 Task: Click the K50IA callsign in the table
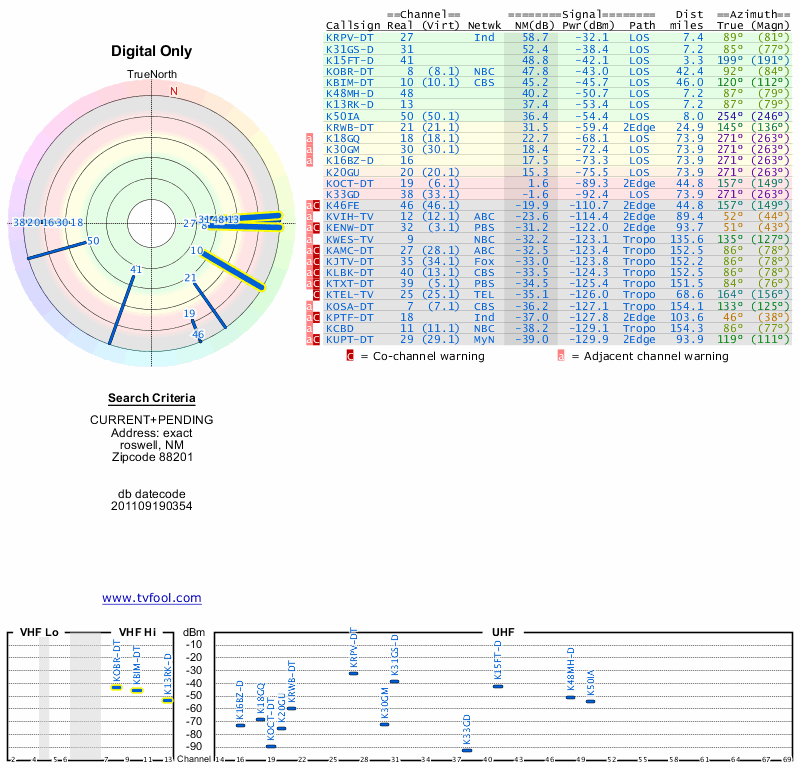346,116
